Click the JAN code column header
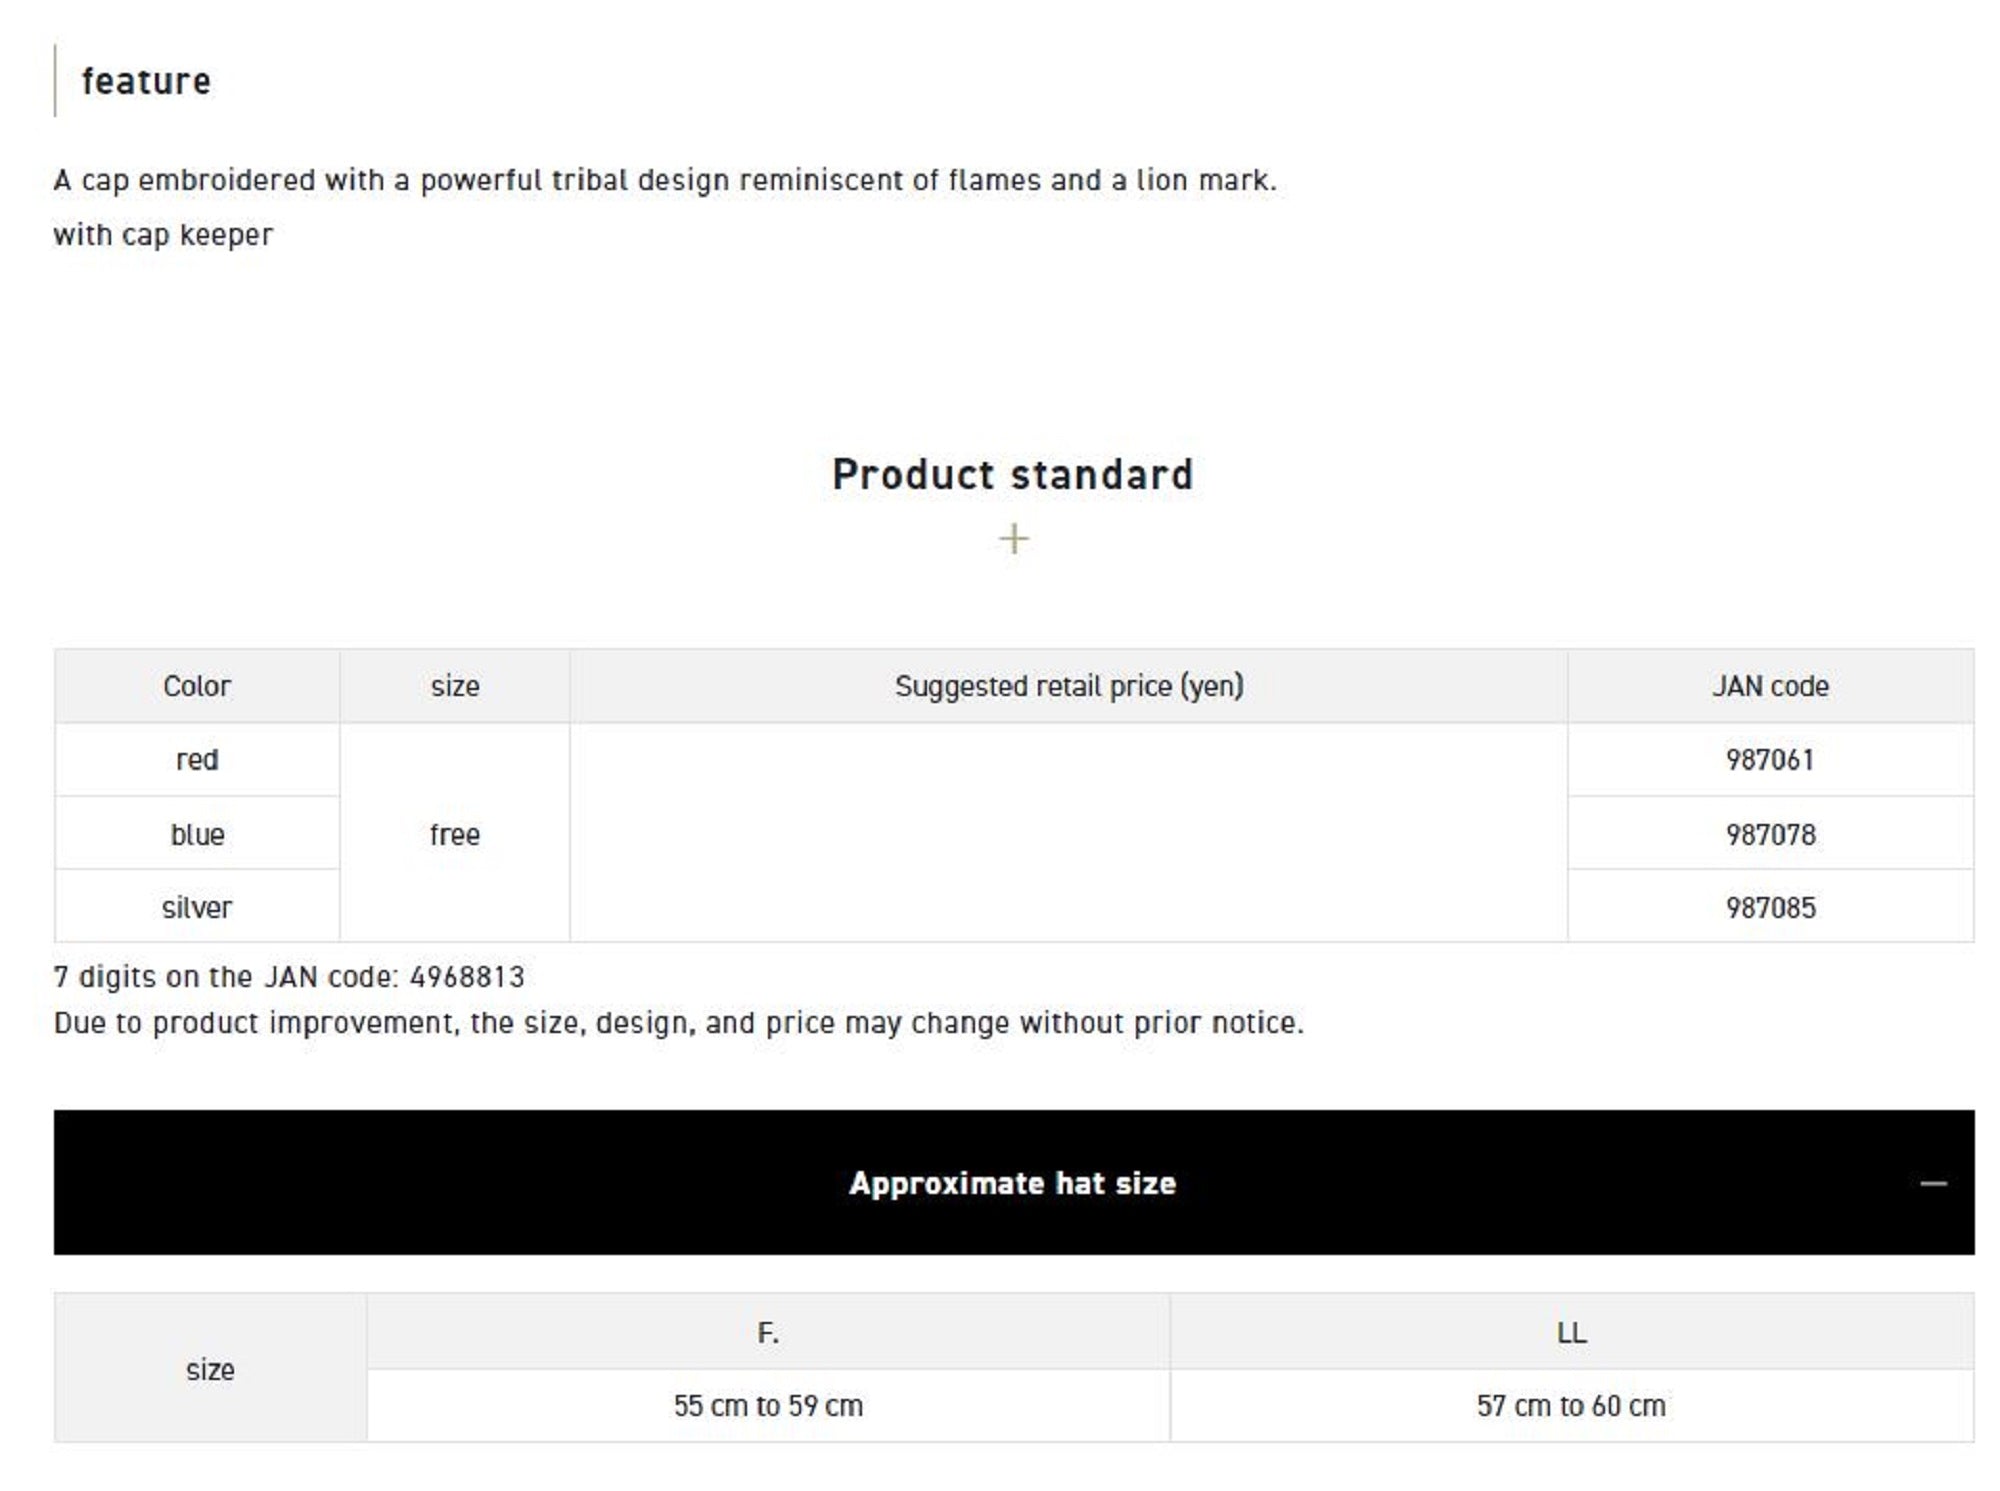Viewport: 2000px width, 1491px height. [1769, 686]
